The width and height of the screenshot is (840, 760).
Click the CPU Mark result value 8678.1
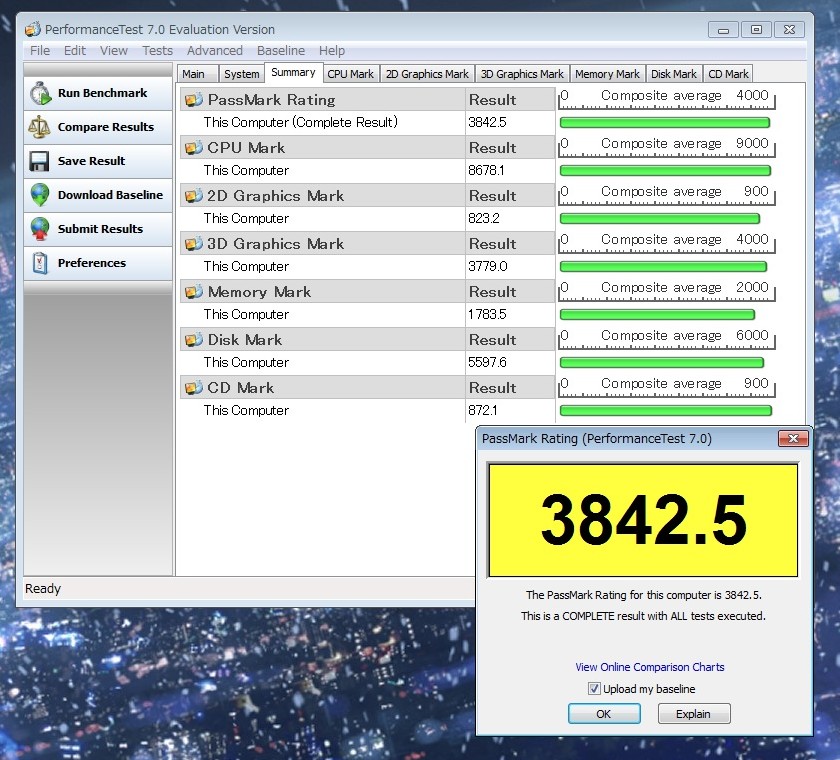(486, 170)
